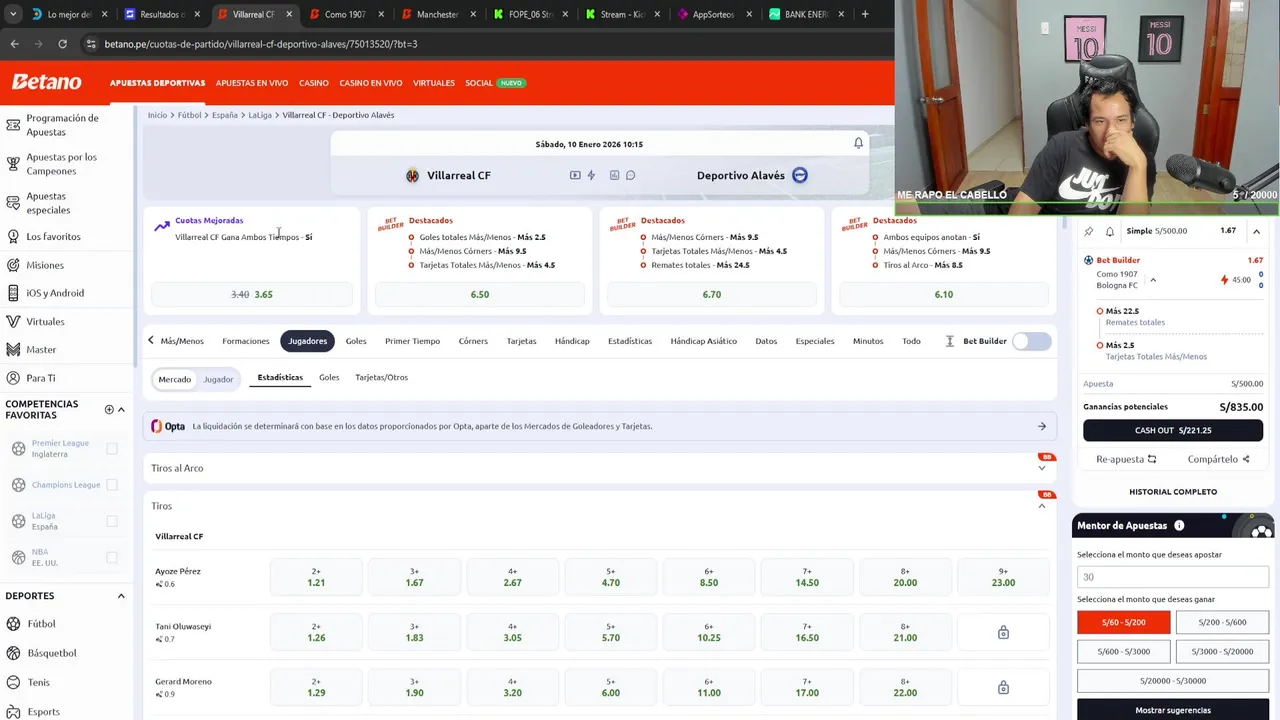
Task: Click the Villarreal CF crest
Action: [412, 175]
